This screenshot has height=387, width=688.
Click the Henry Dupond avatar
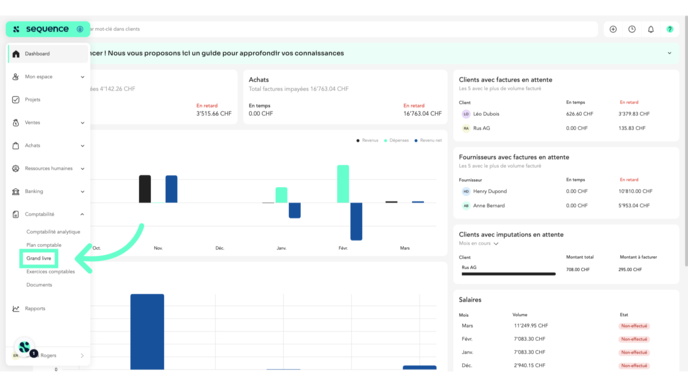(x=466, y=191)
